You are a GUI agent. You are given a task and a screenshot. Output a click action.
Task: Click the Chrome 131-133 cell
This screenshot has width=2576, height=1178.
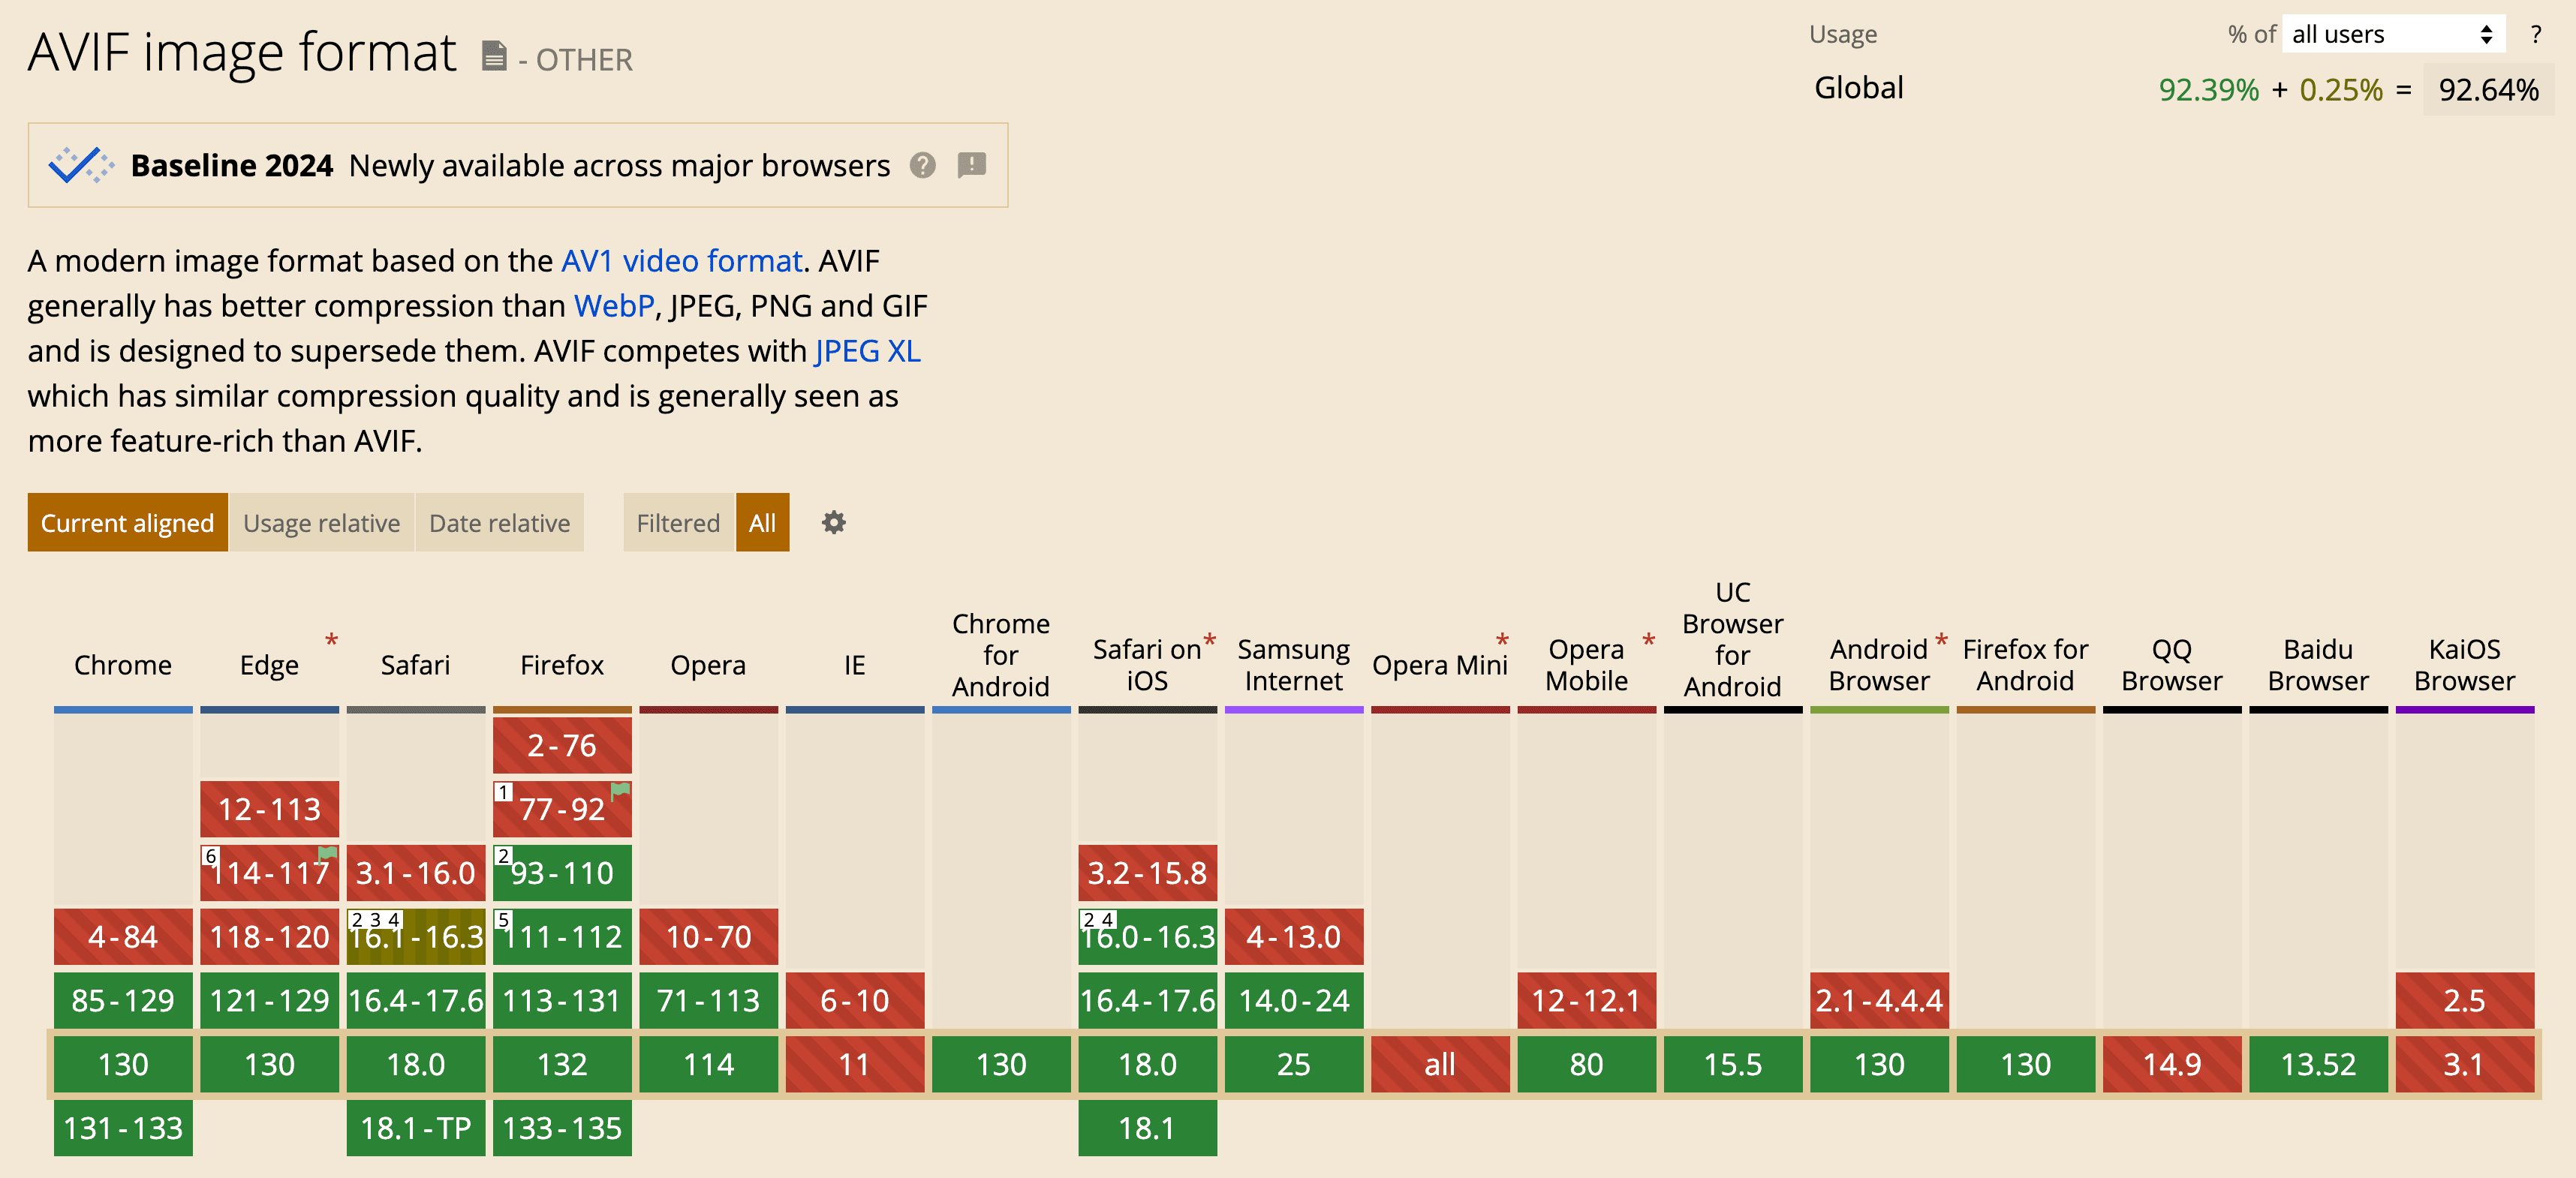(123, 1128)
